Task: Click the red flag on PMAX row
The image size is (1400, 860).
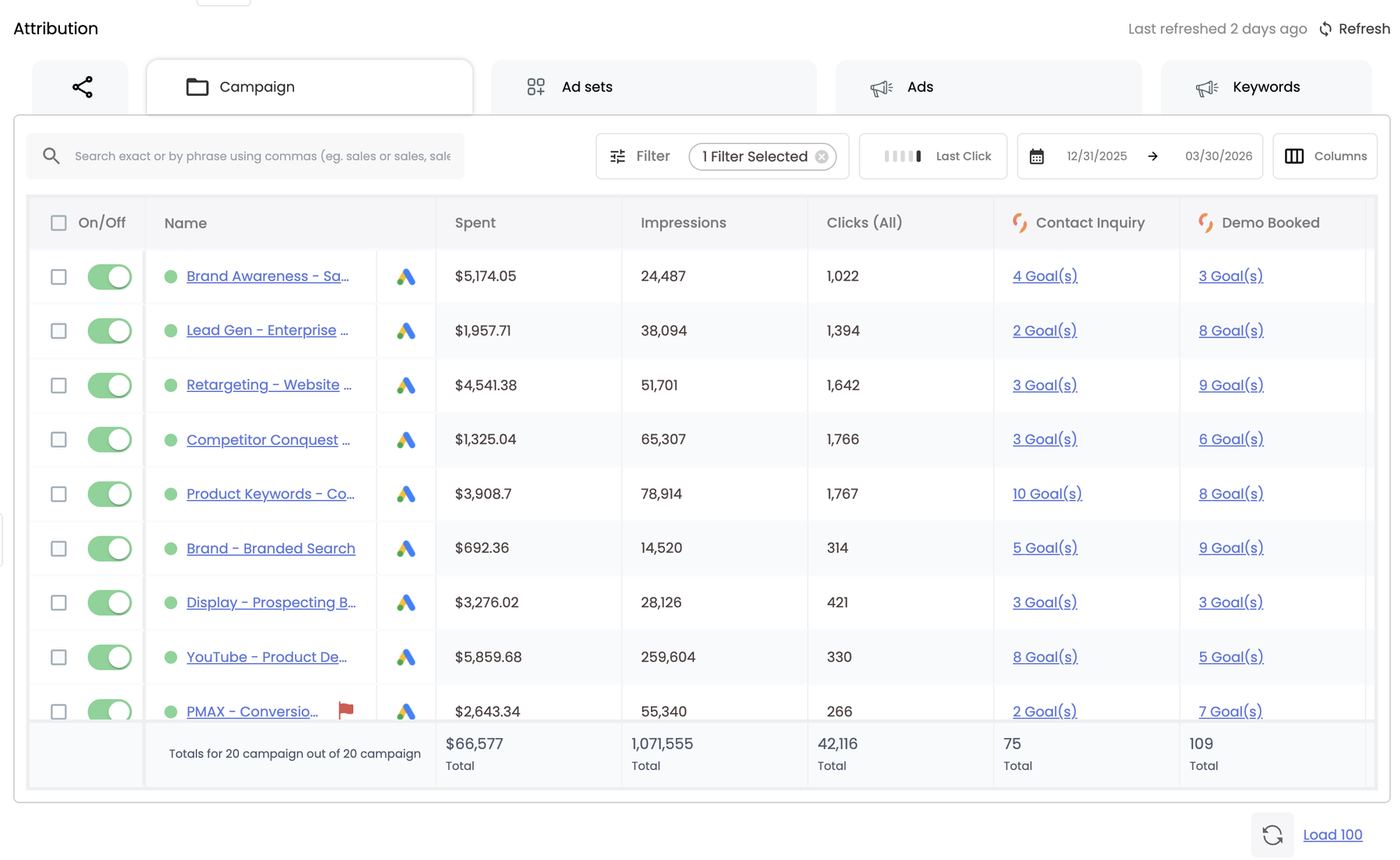Action: tap(345, 710)
